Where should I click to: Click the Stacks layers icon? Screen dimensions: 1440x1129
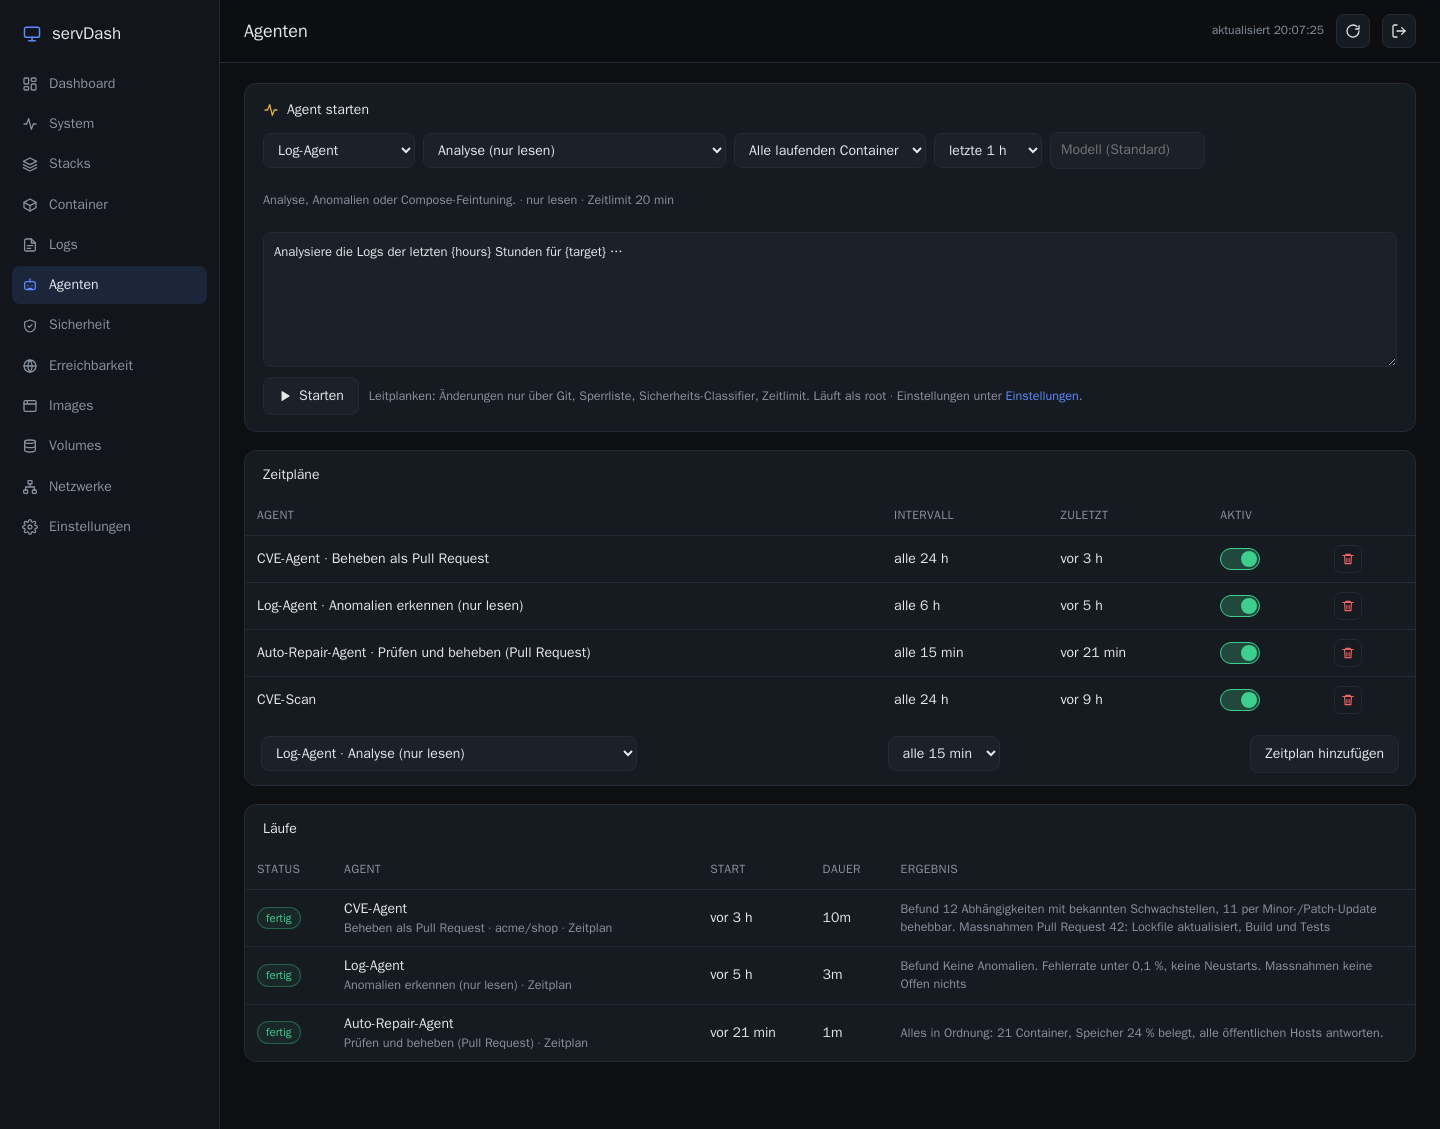30,164
